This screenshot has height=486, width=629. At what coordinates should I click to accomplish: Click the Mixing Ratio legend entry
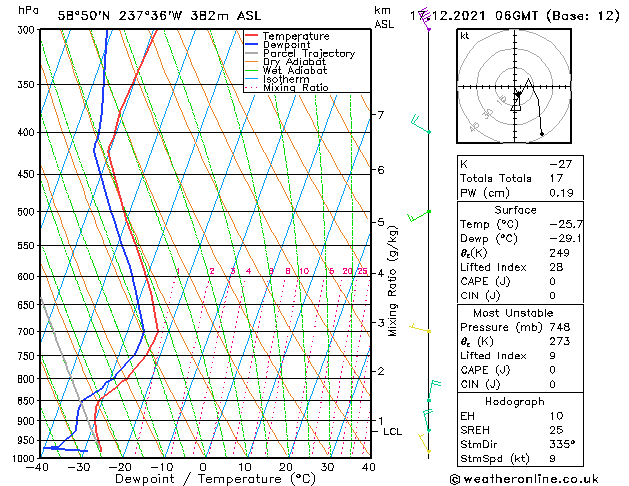[x=295, y=89]
